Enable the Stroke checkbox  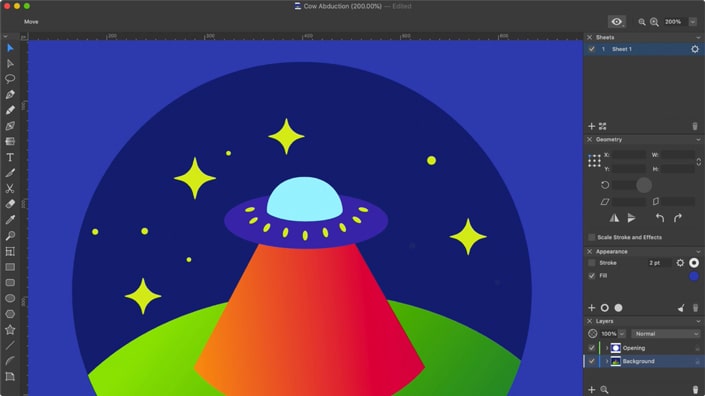point(592,263)
